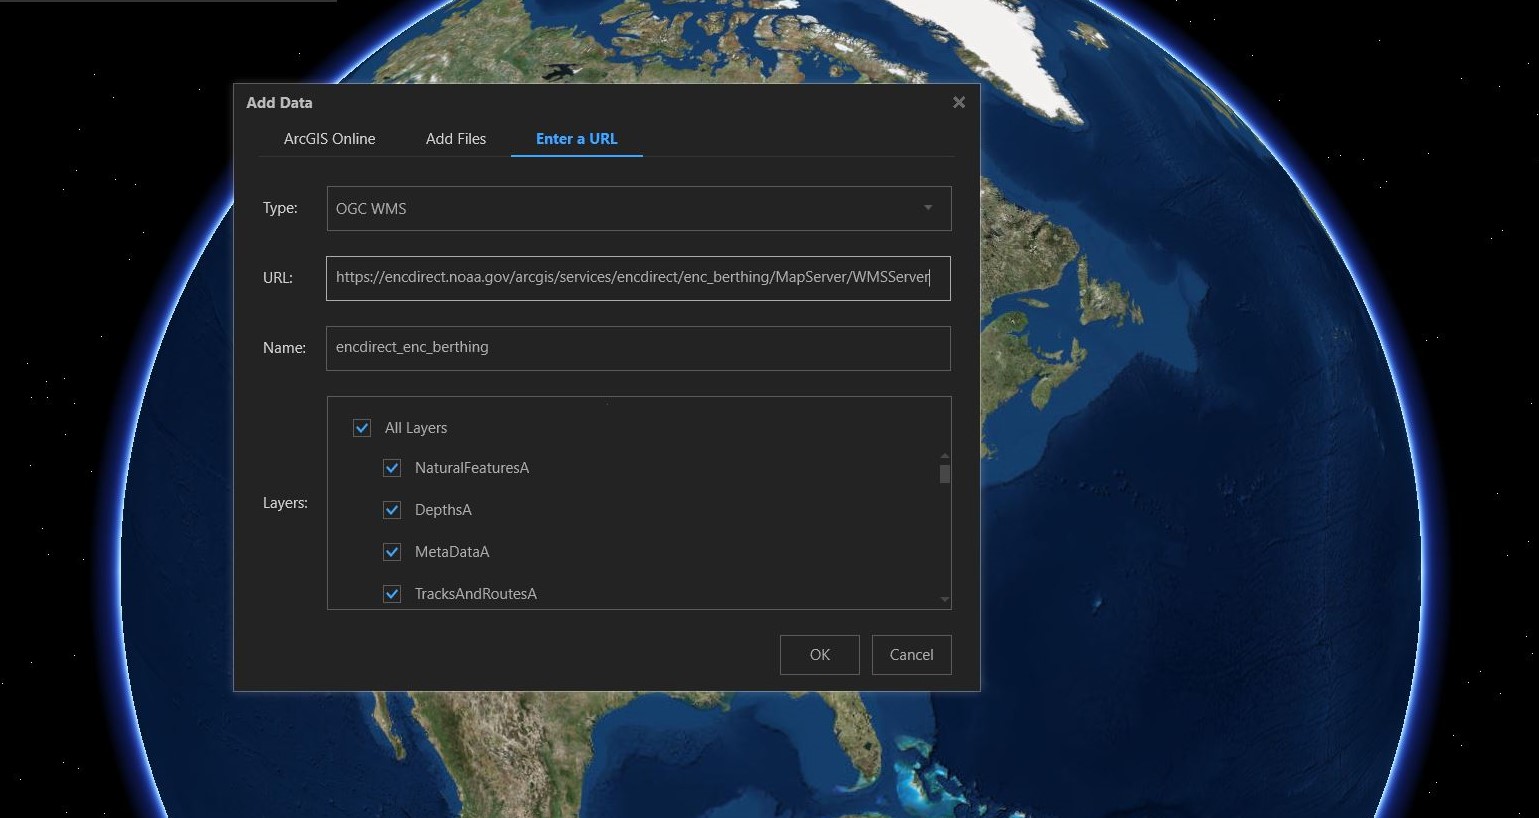Viewport: 1539px width, 818px height.
Task: Uncheck the All Layers checkbox
Action: pyautogui.click(x=362, y=428)
